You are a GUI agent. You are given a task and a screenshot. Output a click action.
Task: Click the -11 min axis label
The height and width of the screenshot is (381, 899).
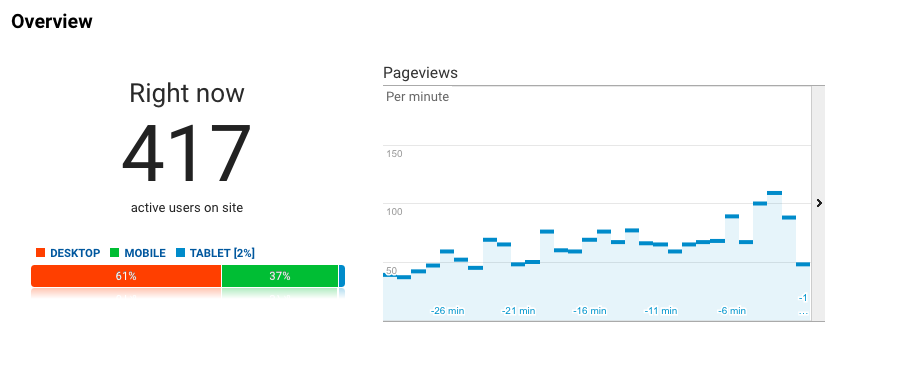(660, 311)
